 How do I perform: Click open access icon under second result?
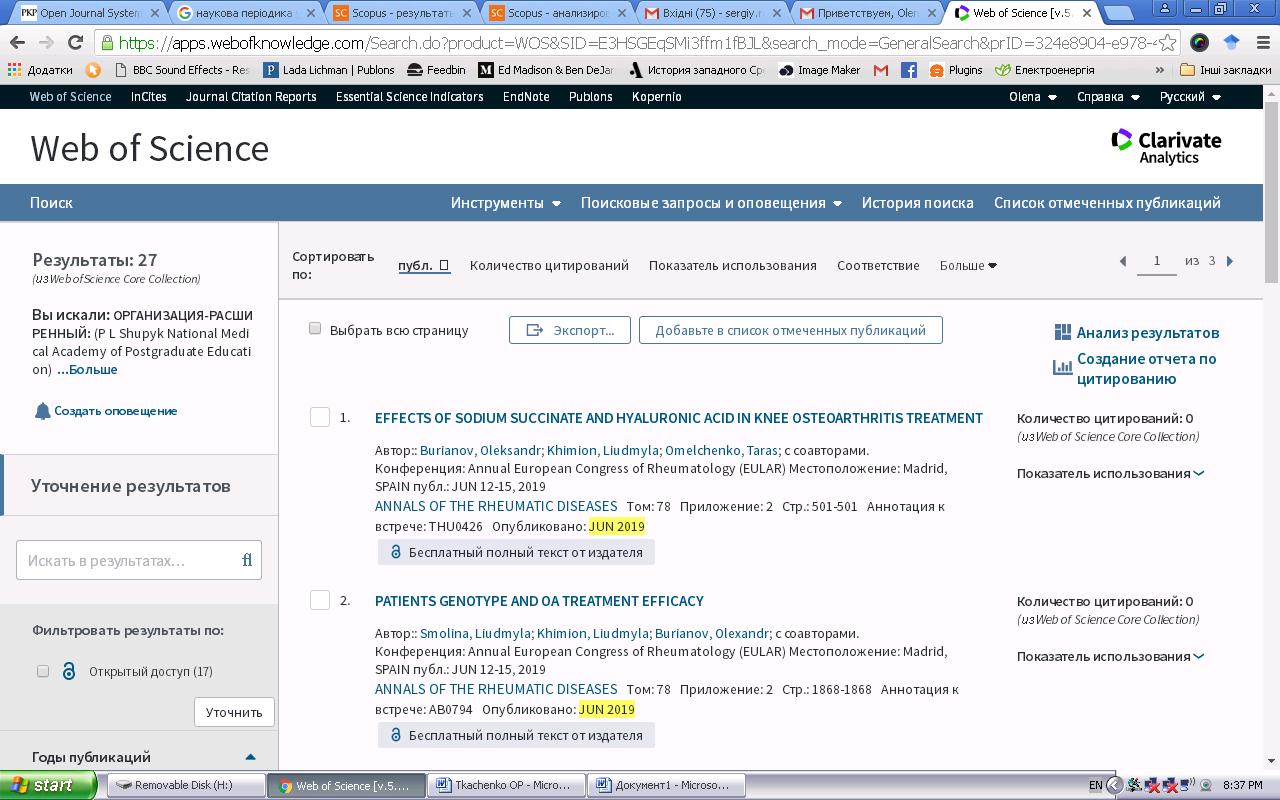(395, 735)
